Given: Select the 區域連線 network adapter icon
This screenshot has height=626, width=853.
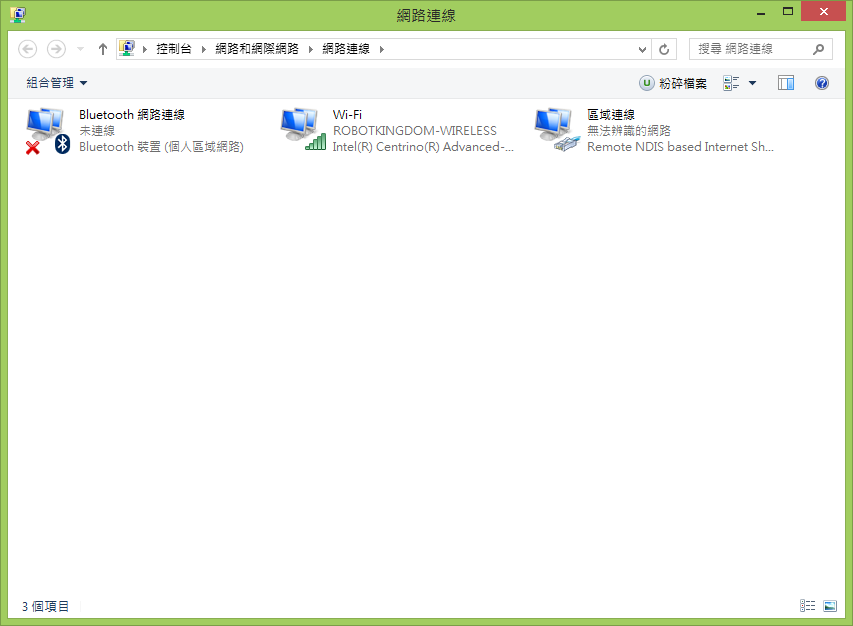Looking at the screenshot, I should click(x=557, y=129).
